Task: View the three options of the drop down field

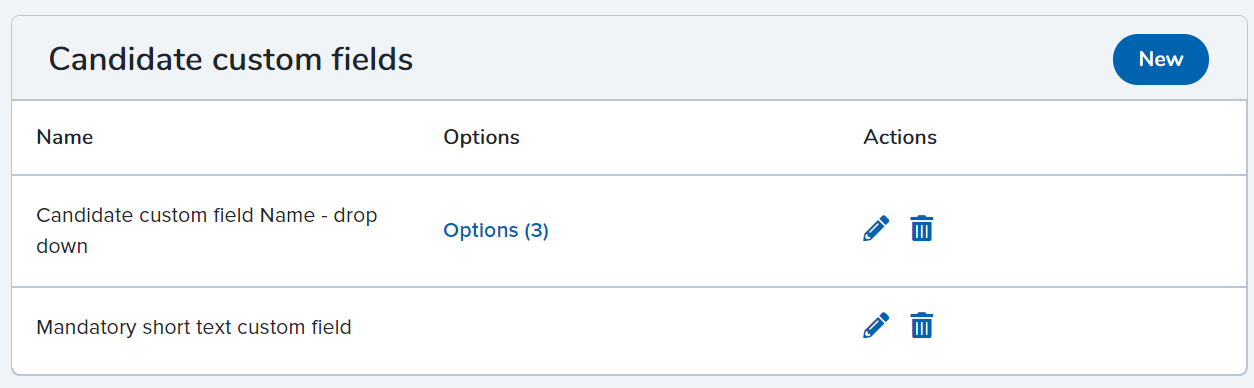Action: tap(496, 230)
